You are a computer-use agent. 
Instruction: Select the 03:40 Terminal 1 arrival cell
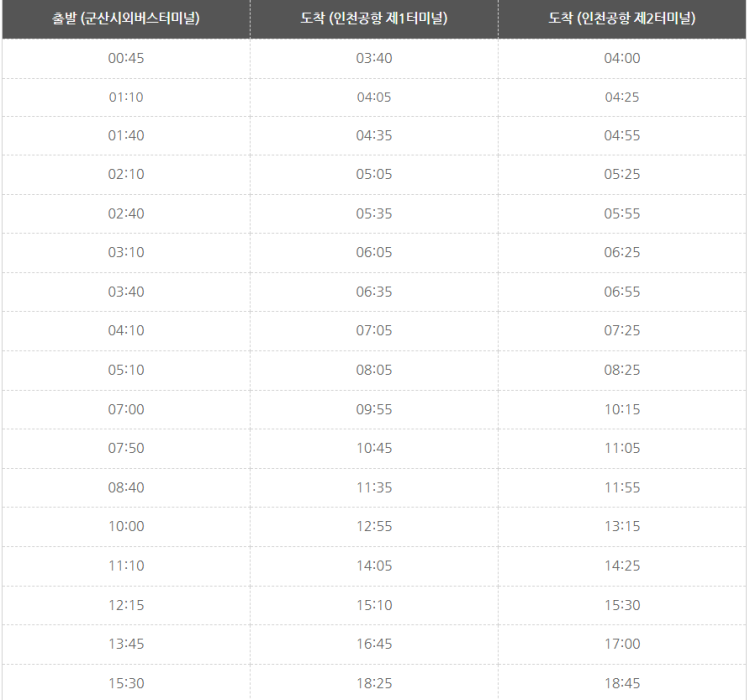[374, 58]
